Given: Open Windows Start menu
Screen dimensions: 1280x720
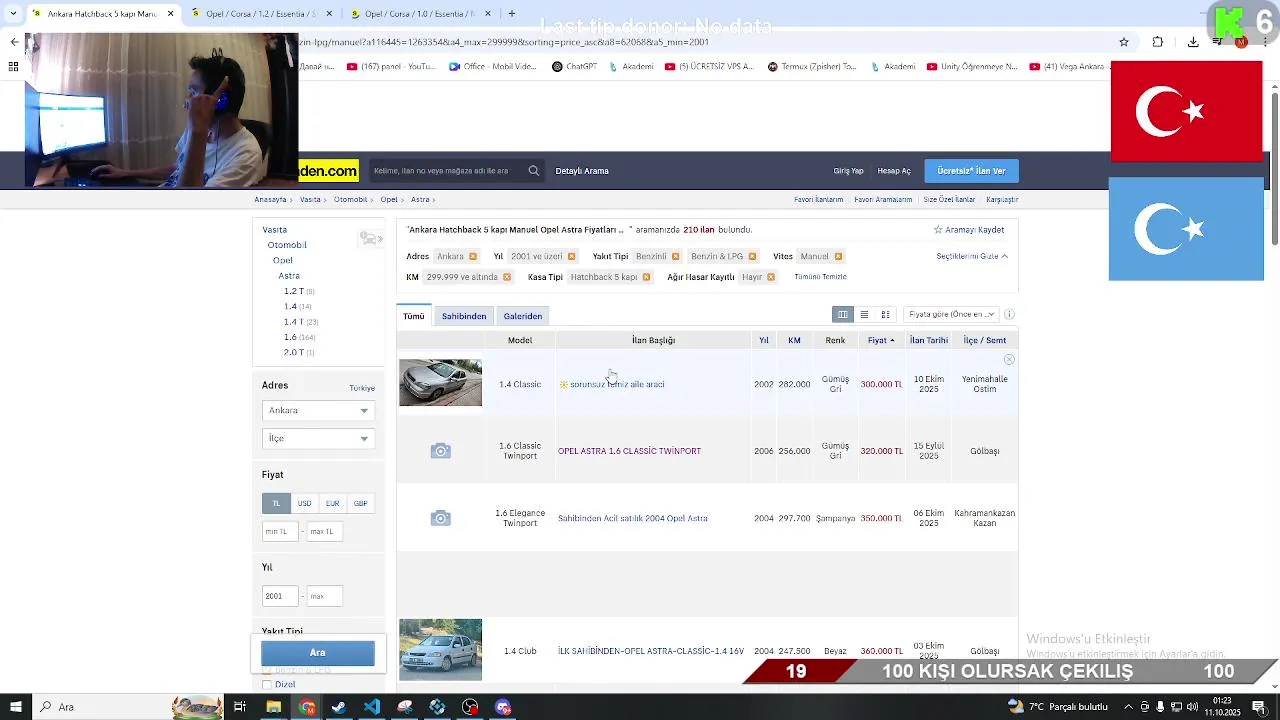Looking at the screenshot, I should (15, 707).
